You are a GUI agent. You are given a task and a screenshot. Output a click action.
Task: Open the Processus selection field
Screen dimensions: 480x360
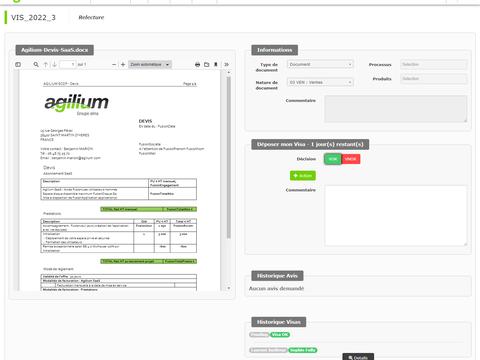pos(434,64)
